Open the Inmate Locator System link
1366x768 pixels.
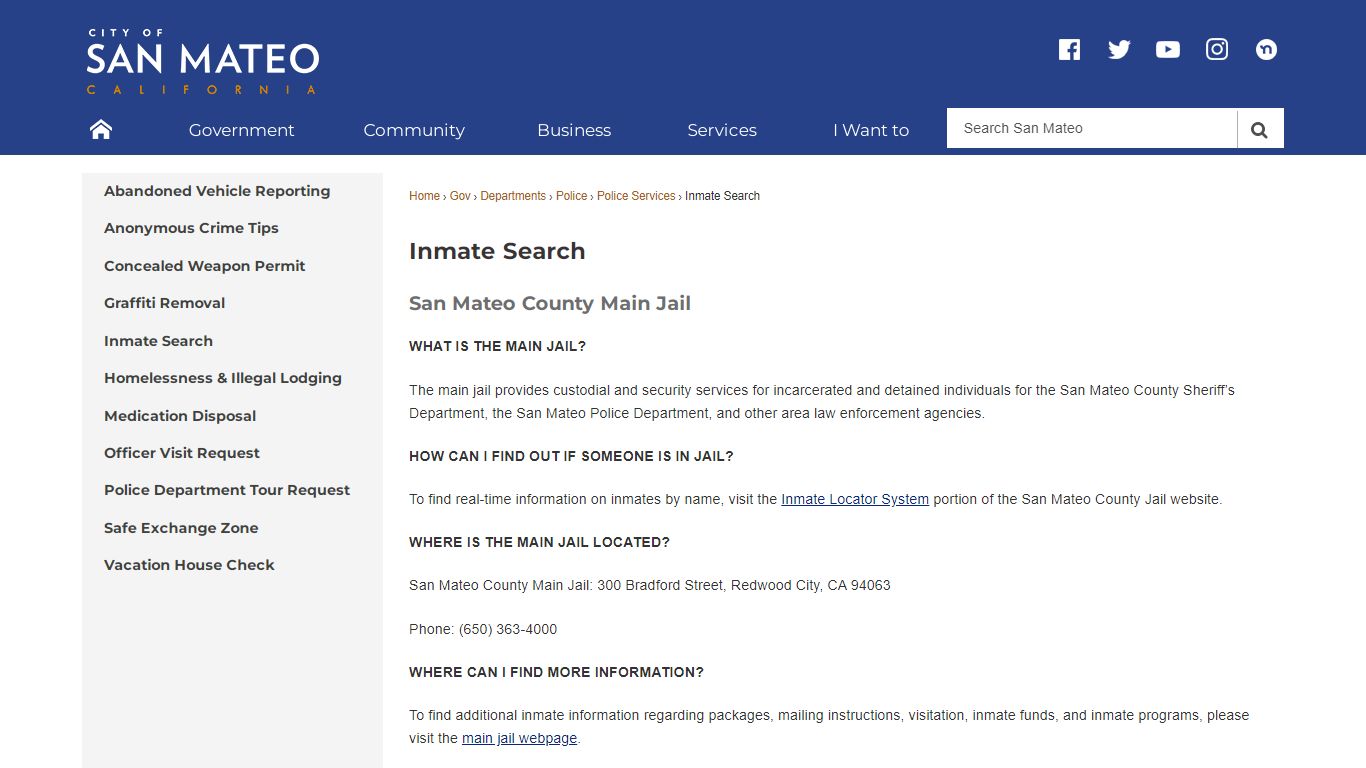click(855, 499)
